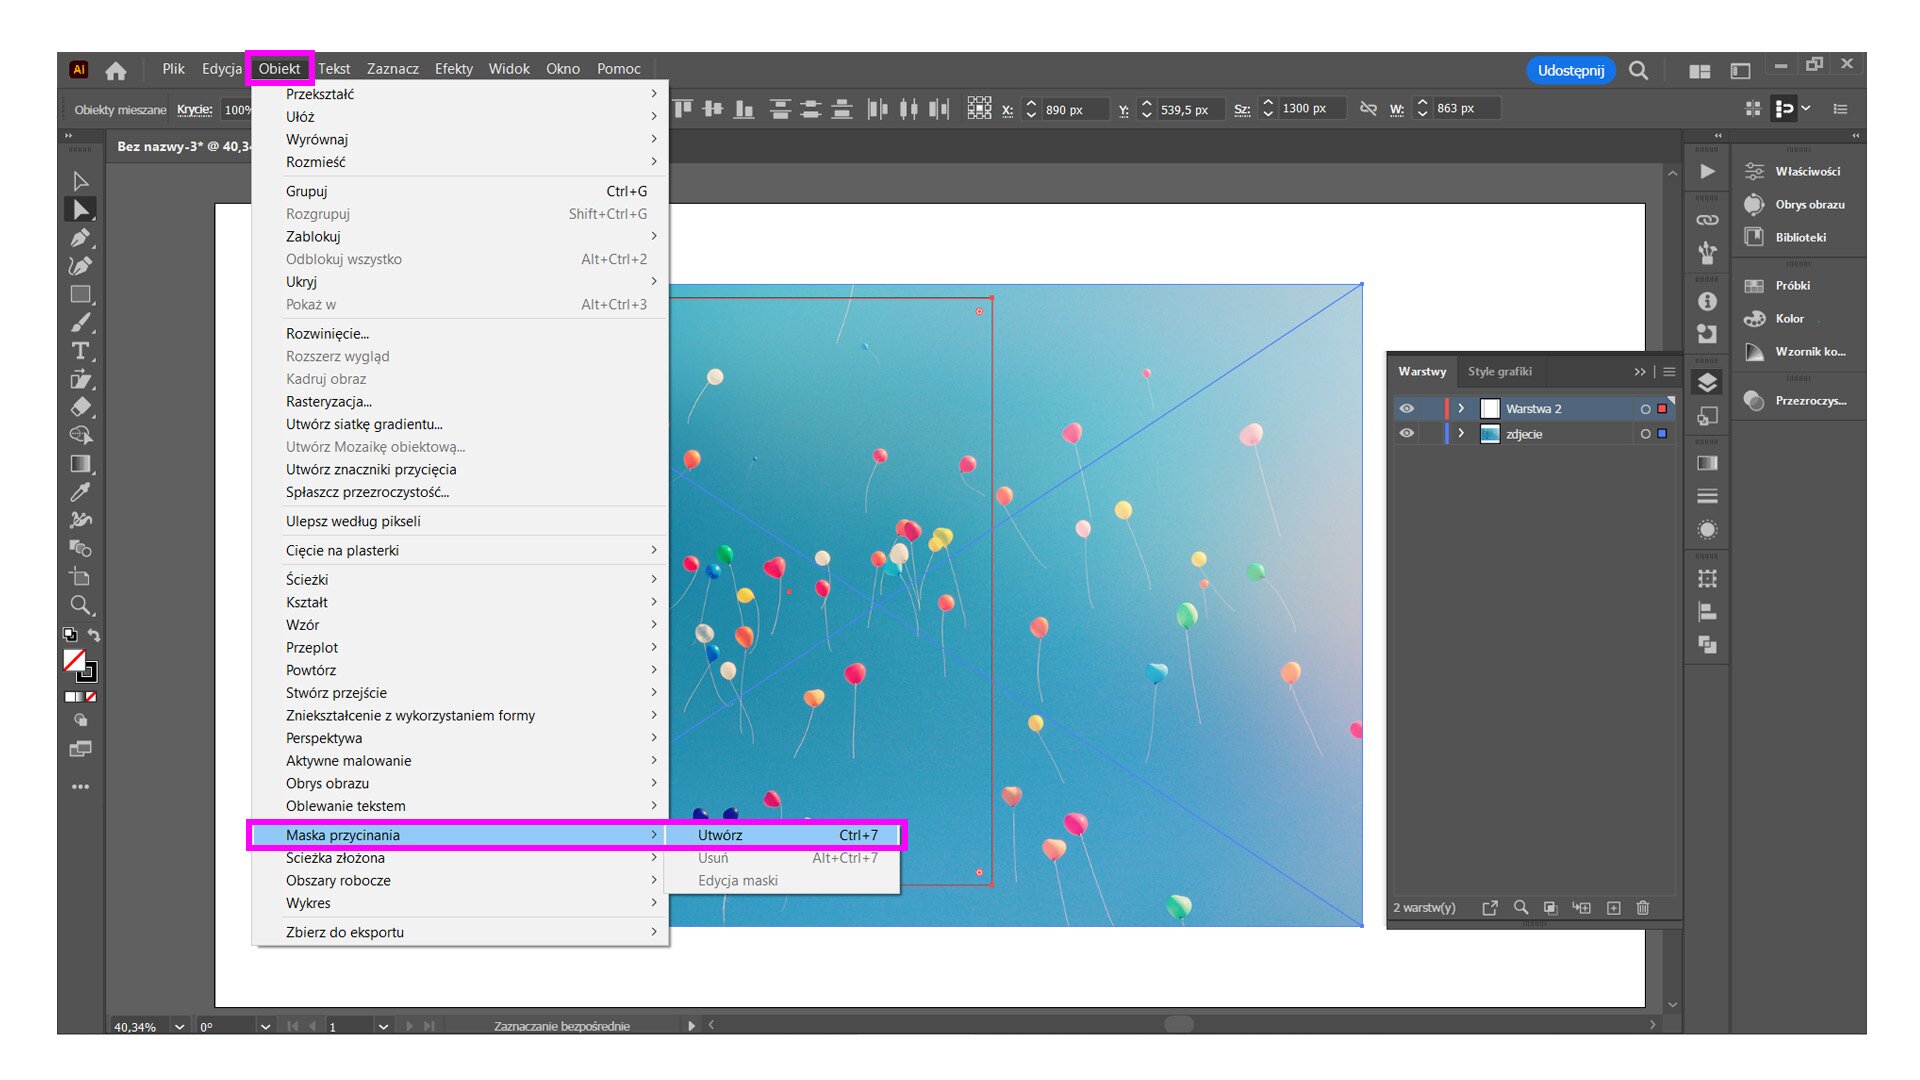Open the Próbki panel
The width and height of the screenshot is (1920, 1080).
1792,285
